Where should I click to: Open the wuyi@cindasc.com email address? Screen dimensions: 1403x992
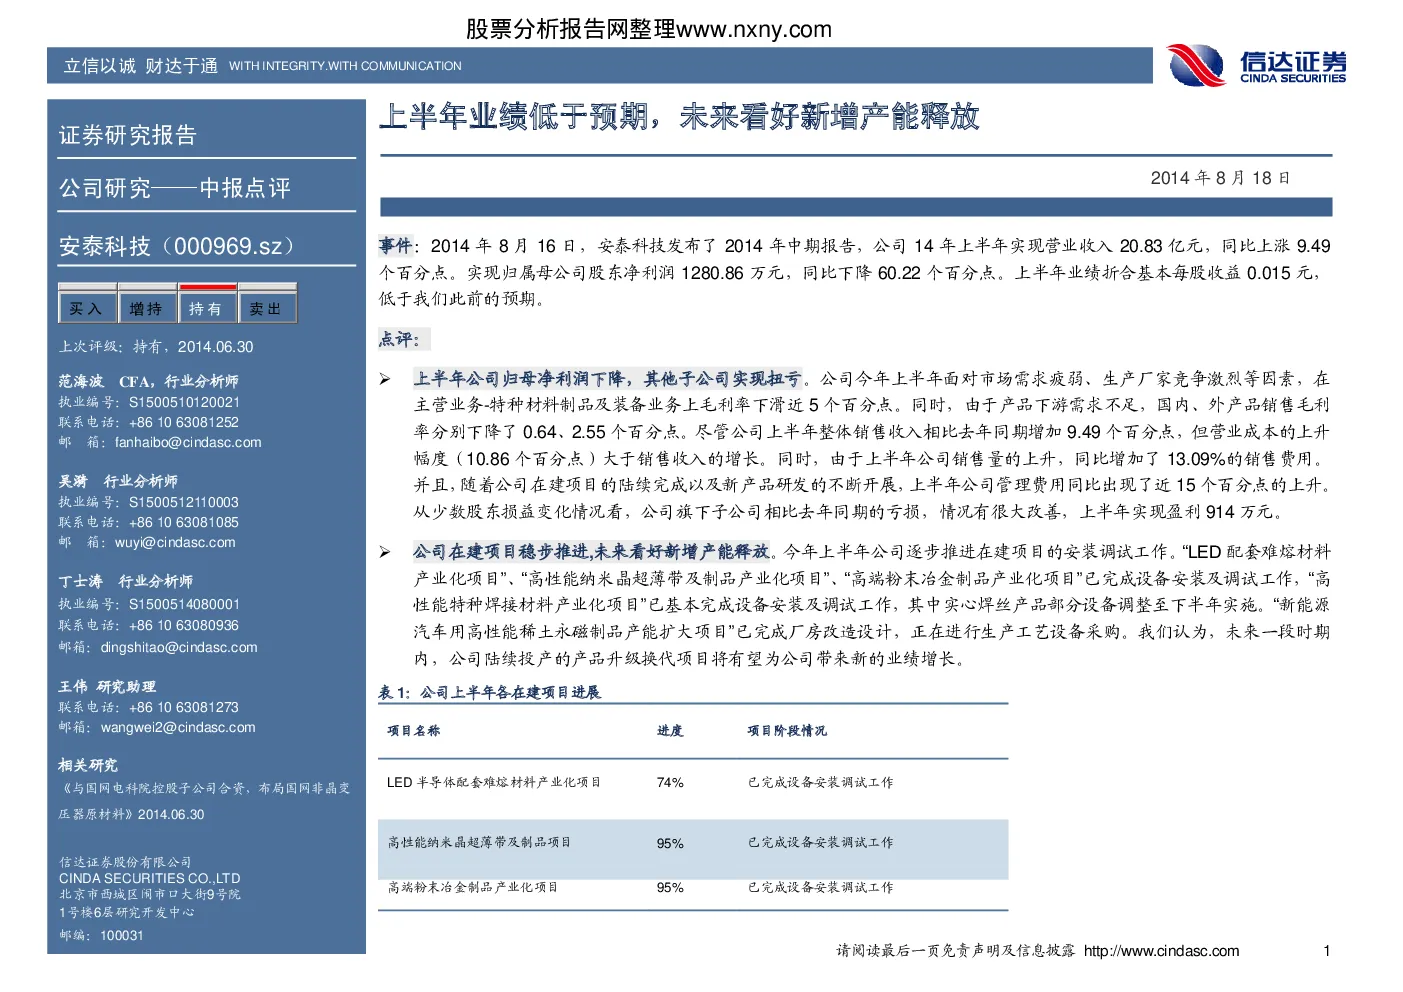[x=175, y=542]
